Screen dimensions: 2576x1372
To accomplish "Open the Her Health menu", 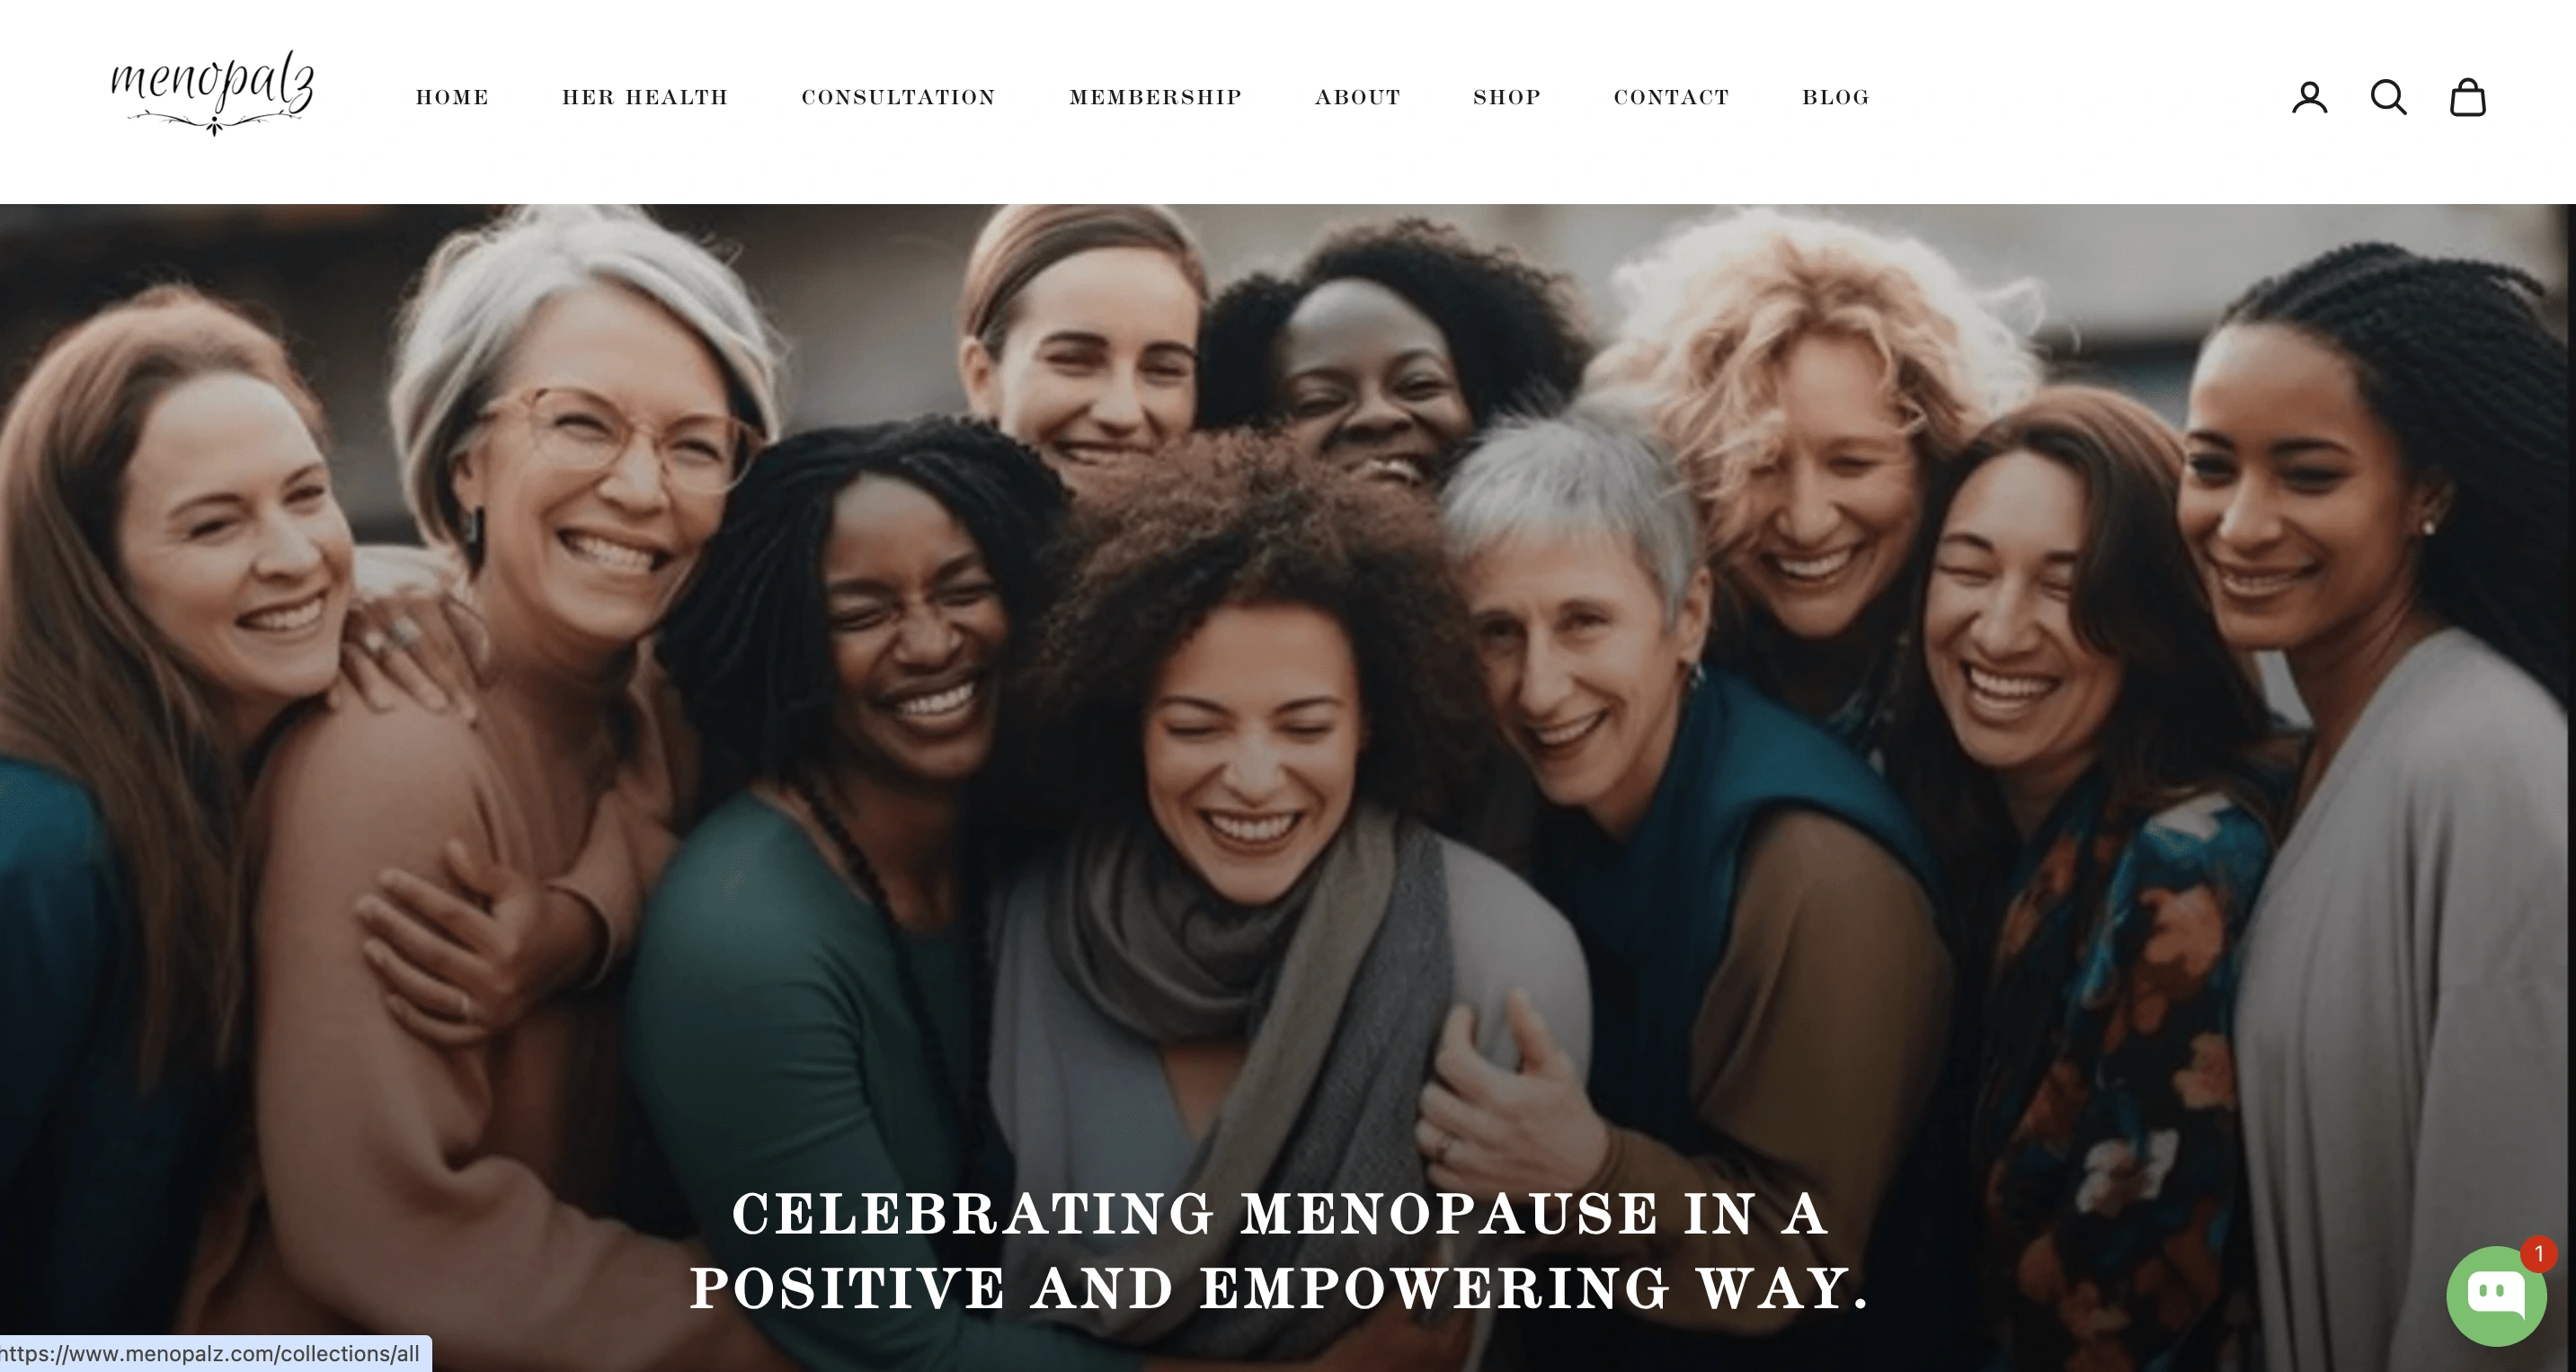I will click(x=645, y=98).
